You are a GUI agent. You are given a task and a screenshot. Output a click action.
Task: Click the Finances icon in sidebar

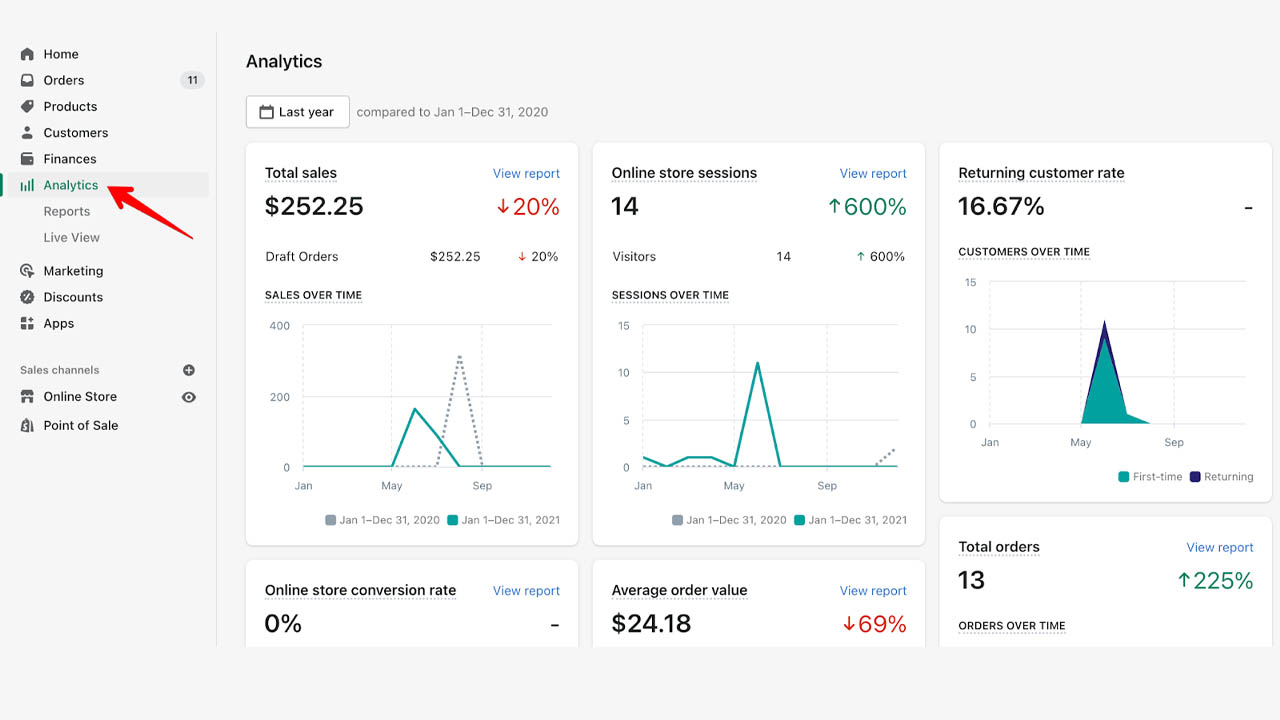[x=27, y=159]
